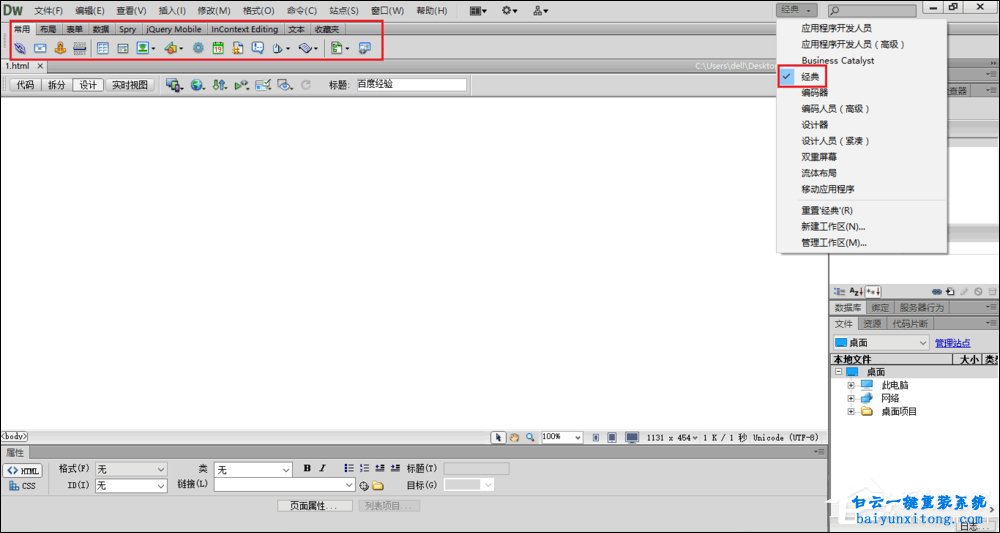The height and width of the screenshot is (533, 1000).
Task: Open the 文件(F) menu
Action: [x=48, y=11]
